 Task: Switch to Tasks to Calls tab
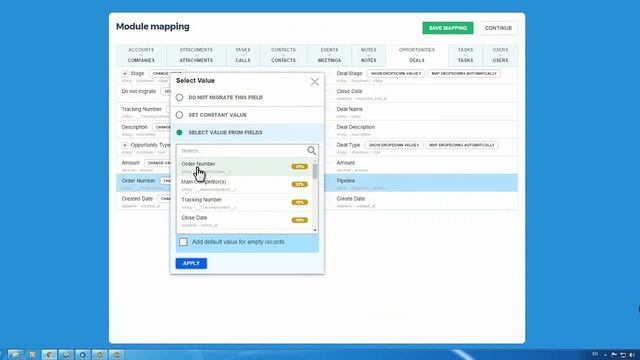243,55
